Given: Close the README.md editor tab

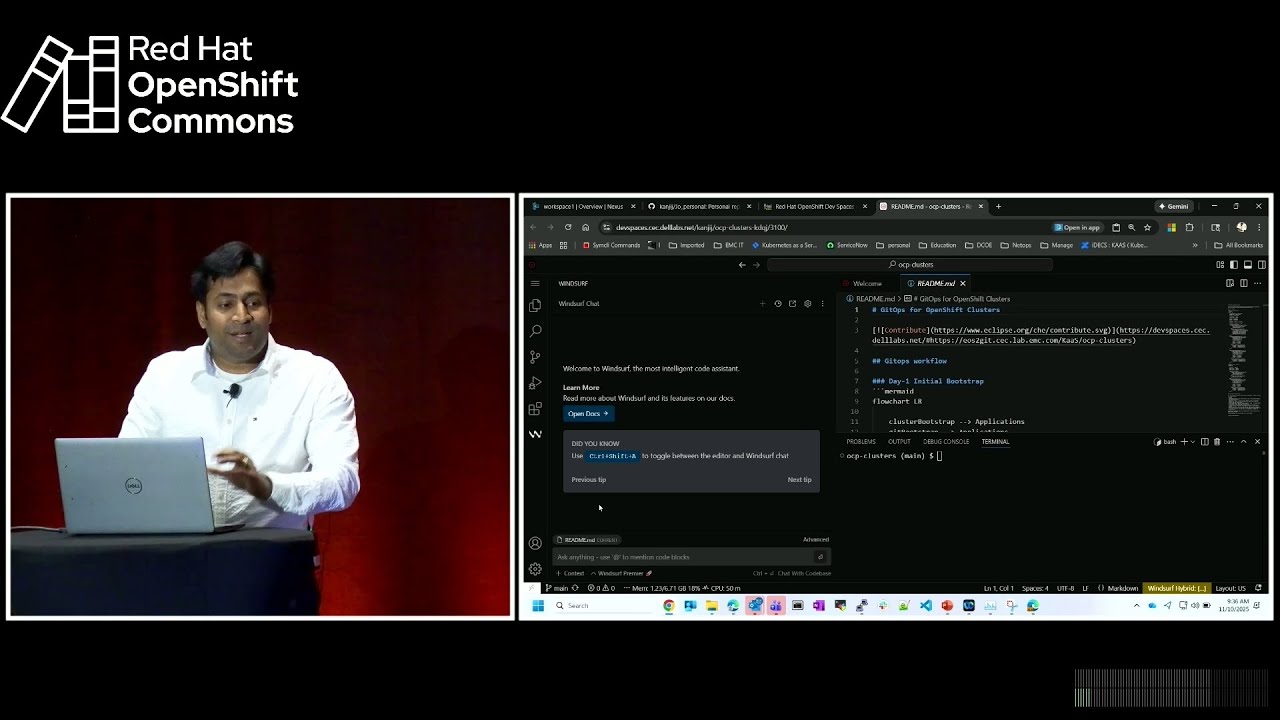Looking at the screenshot, I should (x=963, y=283).
